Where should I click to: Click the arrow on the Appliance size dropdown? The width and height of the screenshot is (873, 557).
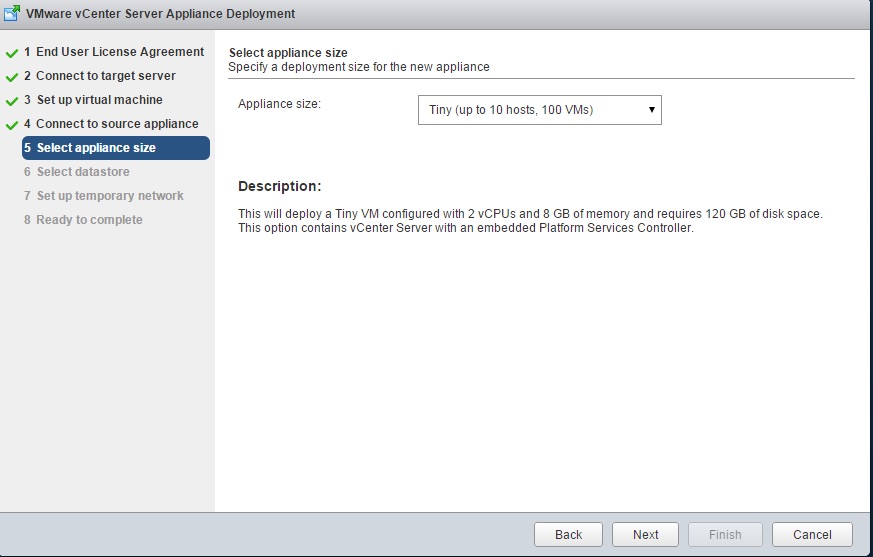coord(651,110)
